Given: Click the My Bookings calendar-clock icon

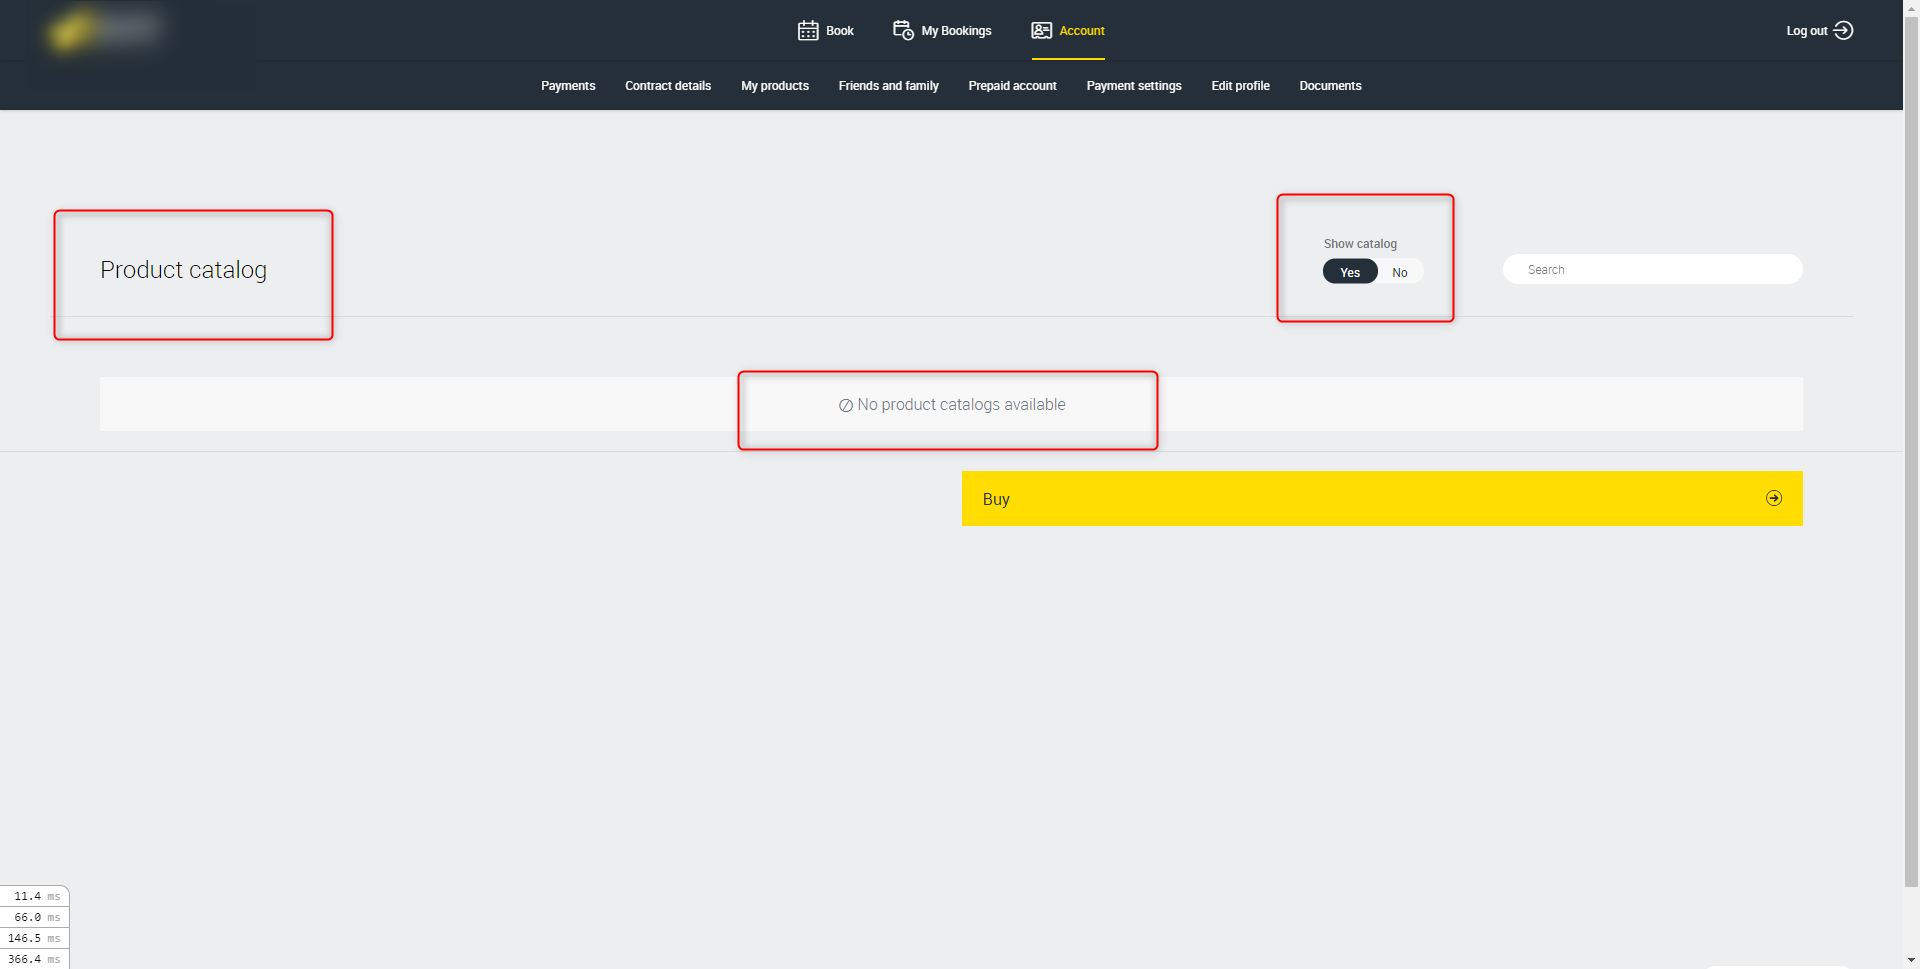Looking at the screenshot, I should (x=903, y=31).
